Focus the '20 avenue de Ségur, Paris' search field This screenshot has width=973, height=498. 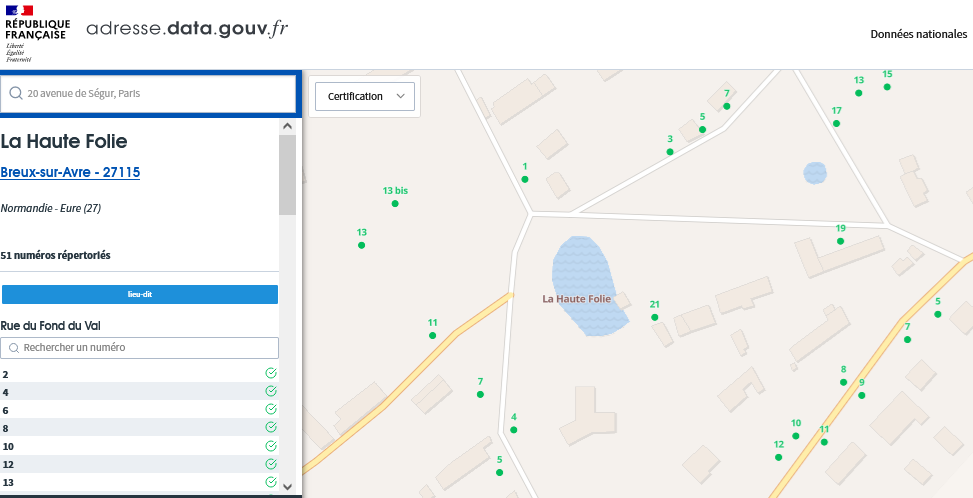[x=148, y=94]
